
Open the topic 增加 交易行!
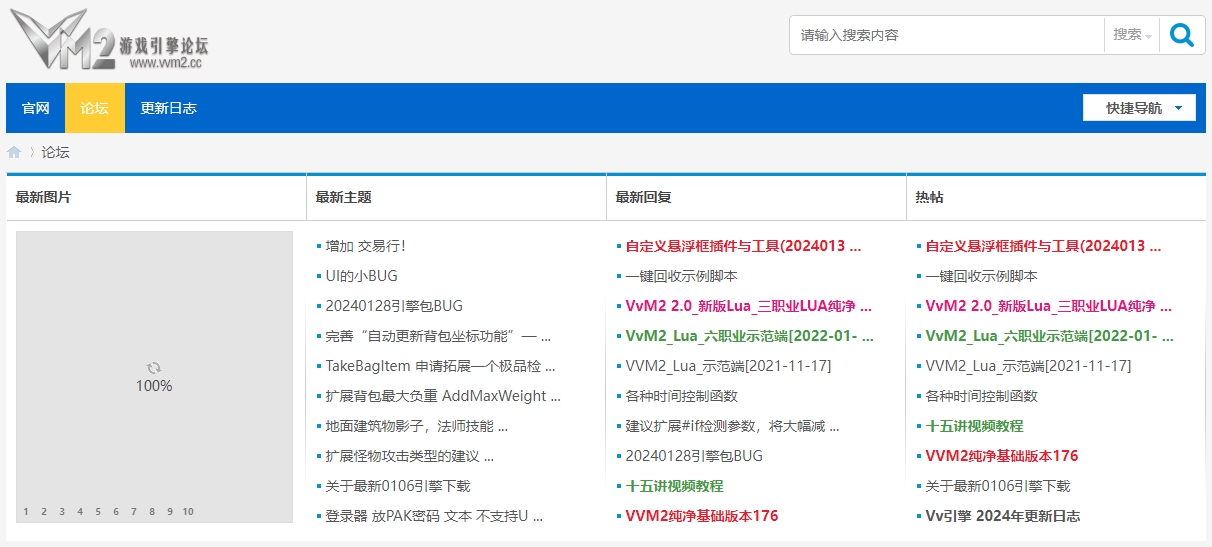click(x=365, y=246)
